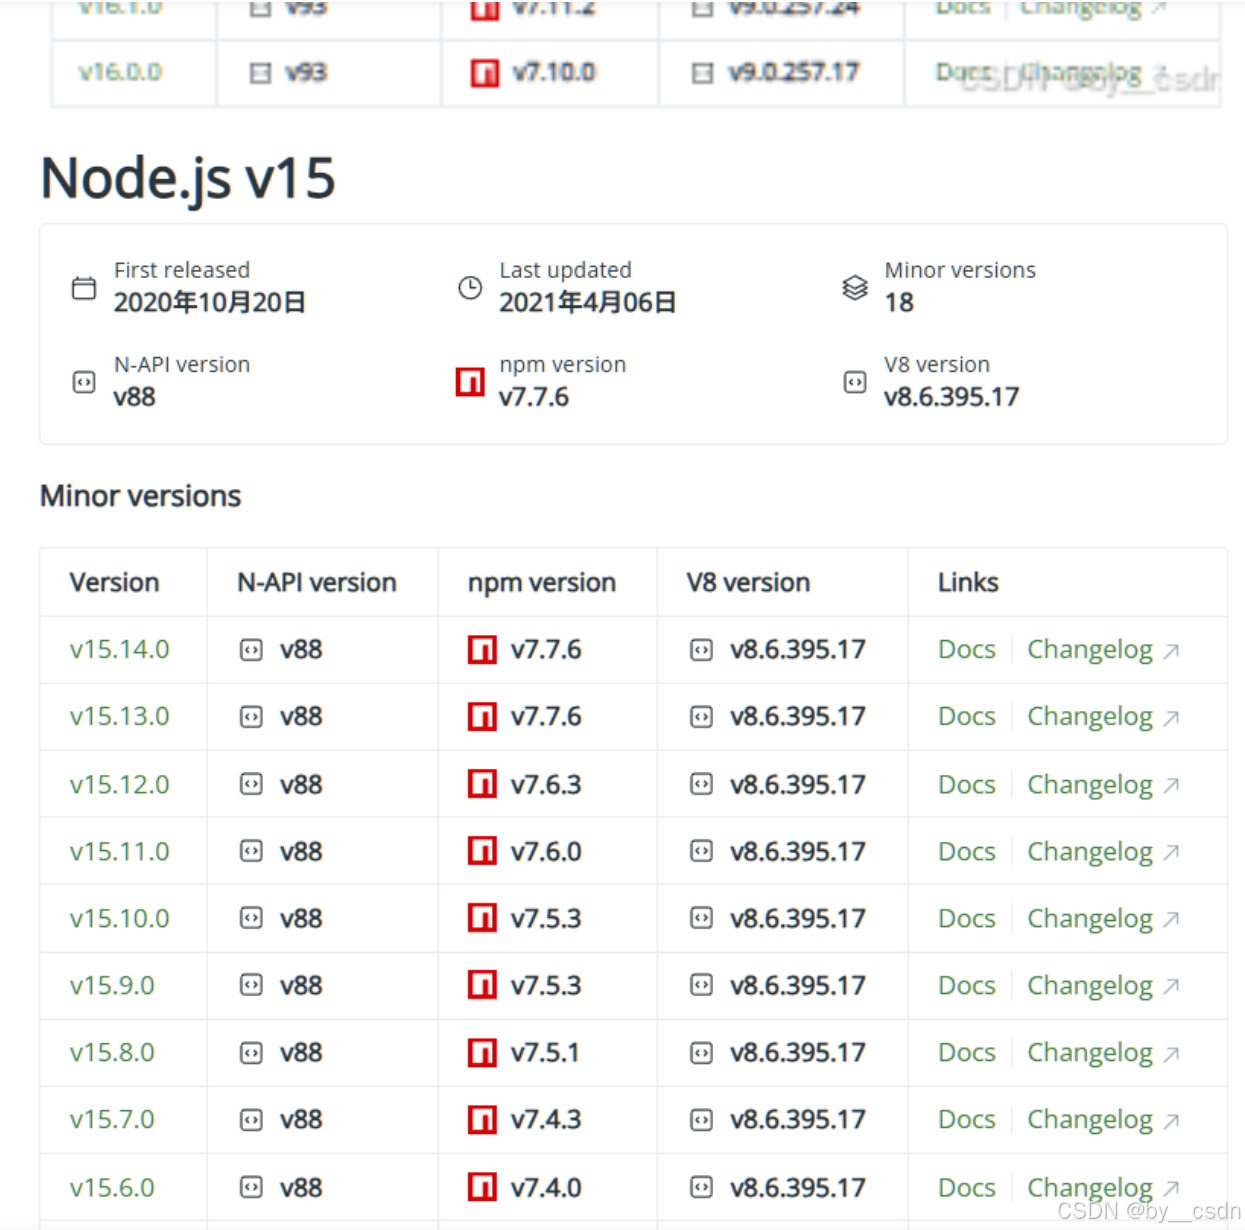Open the v15.12.0 version link
The image size is (1245, 1230).
(120, 785)
